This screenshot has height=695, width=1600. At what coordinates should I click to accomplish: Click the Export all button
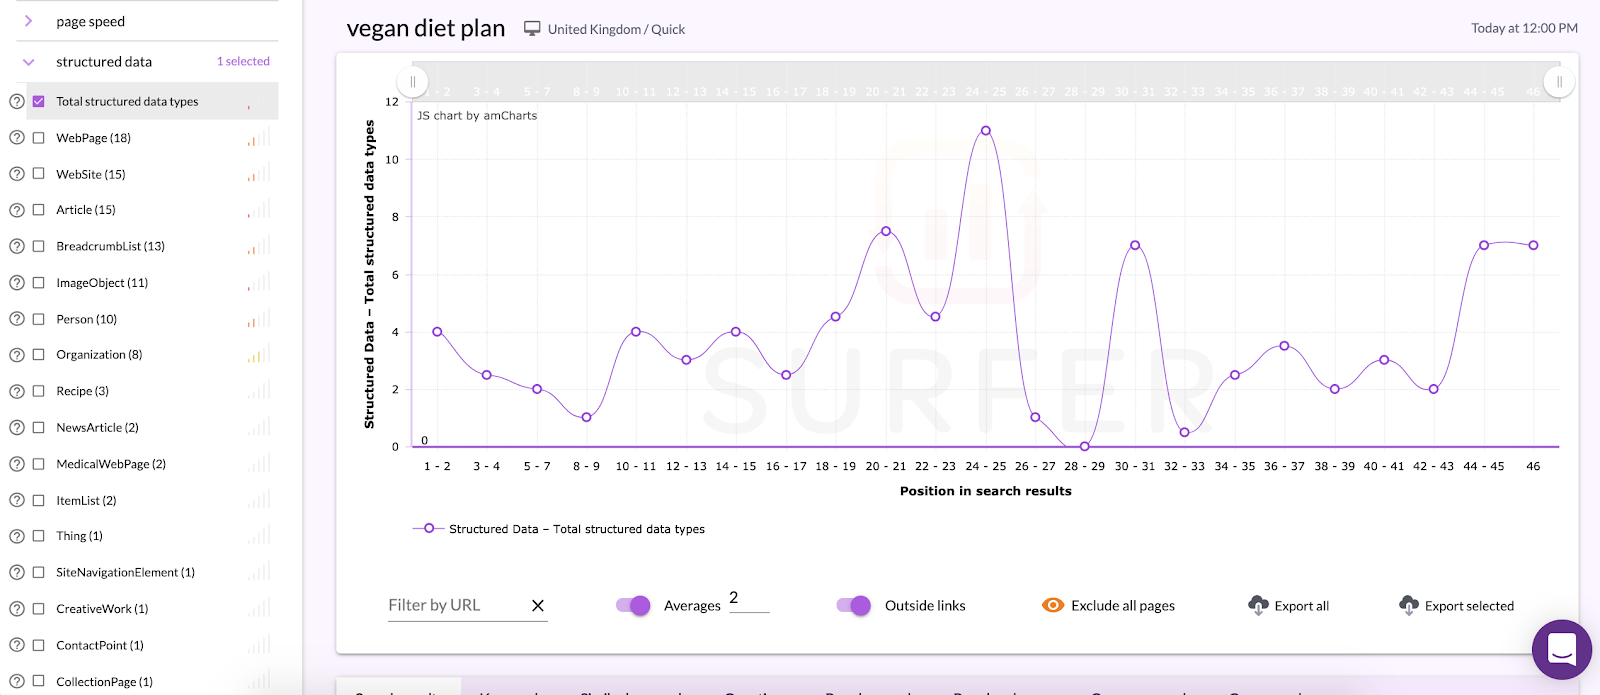tap(1289, 605)
